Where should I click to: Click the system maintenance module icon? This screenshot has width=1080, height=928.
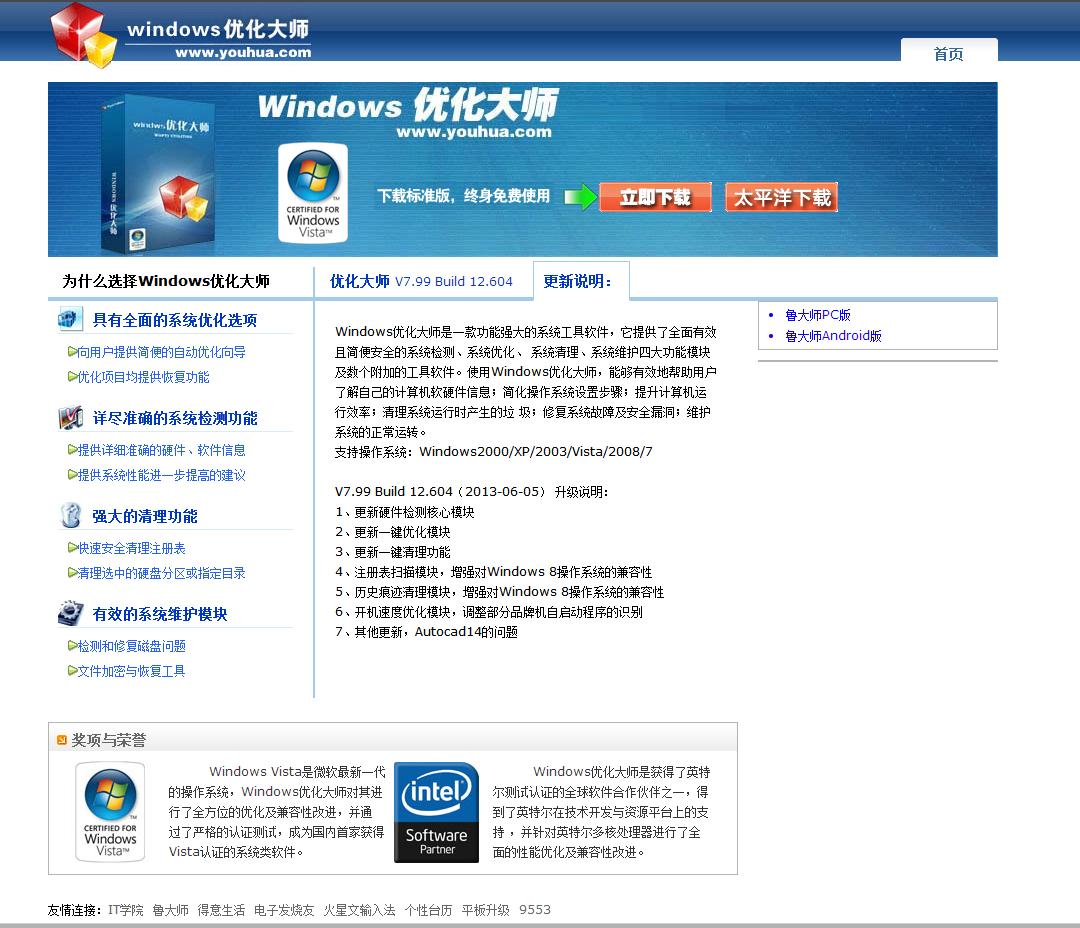(70, 613)
